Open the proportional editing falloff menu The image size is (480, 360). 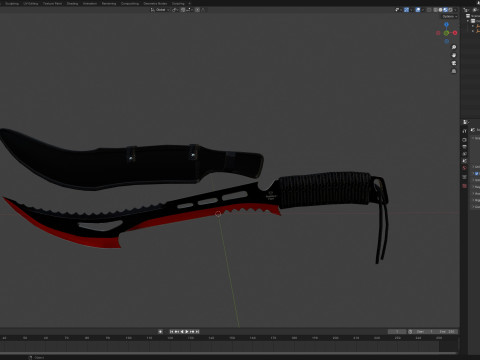coord(203,10)
